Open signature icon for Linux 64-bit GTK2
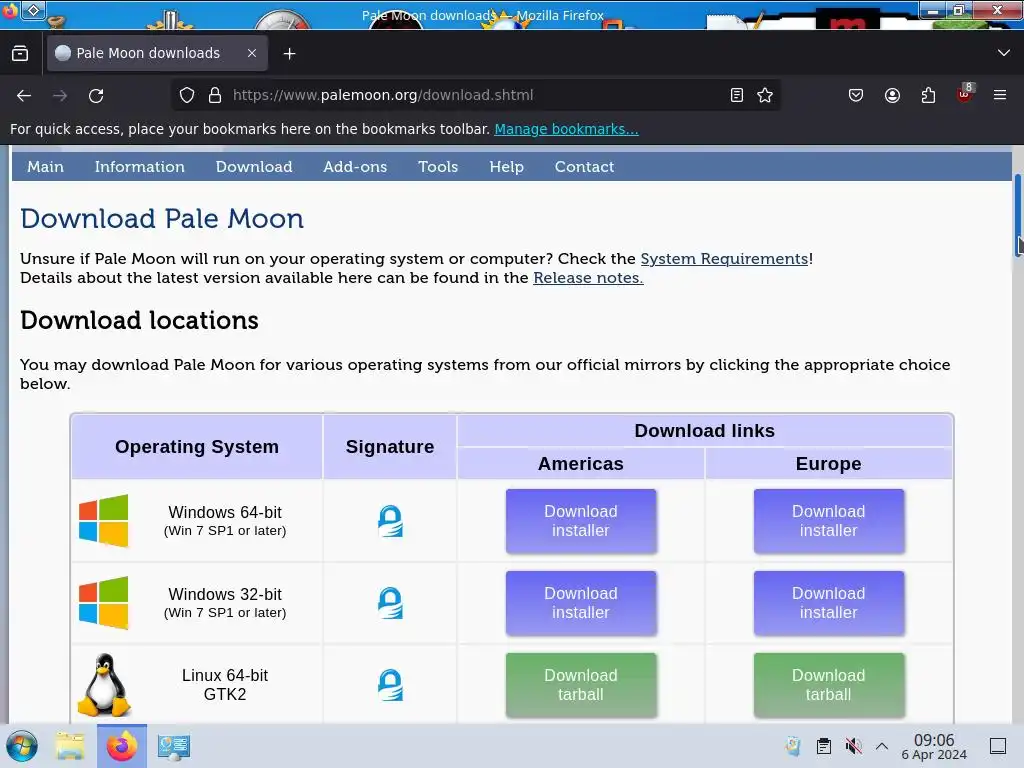Image resolution: width=1024 pixels, height=768 pixels. pos(390,685)
